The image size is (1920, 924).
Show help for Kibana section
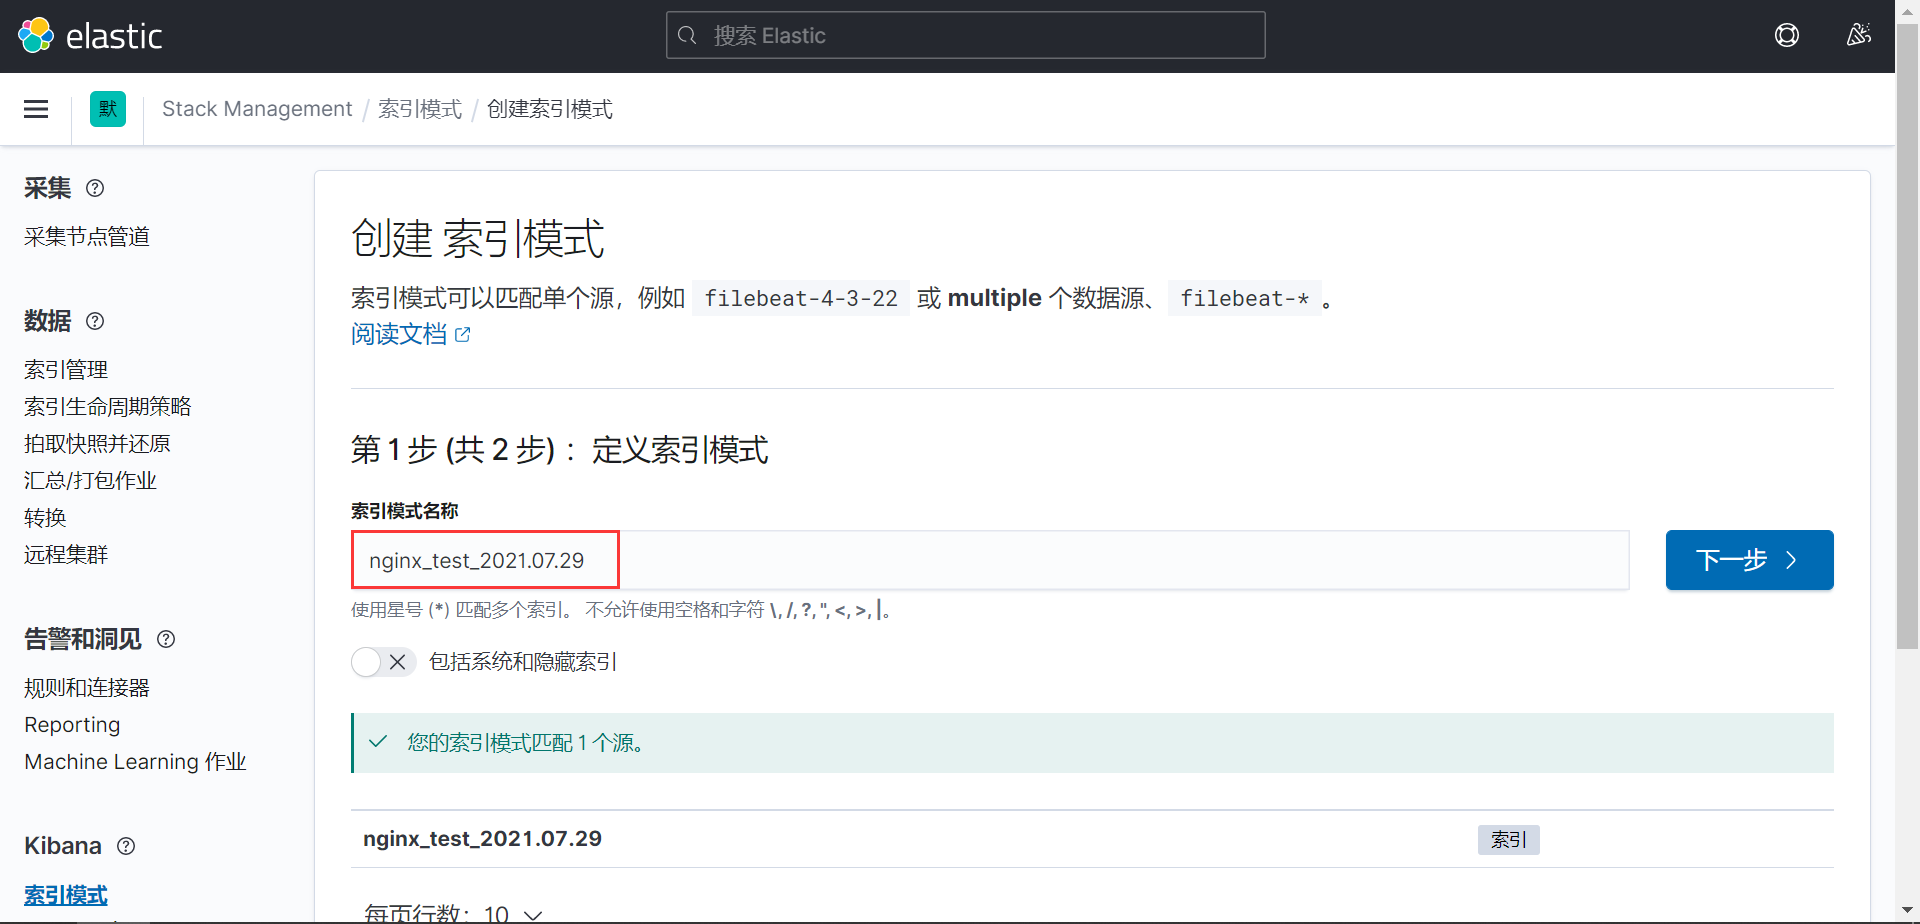(x=126, y=846)
